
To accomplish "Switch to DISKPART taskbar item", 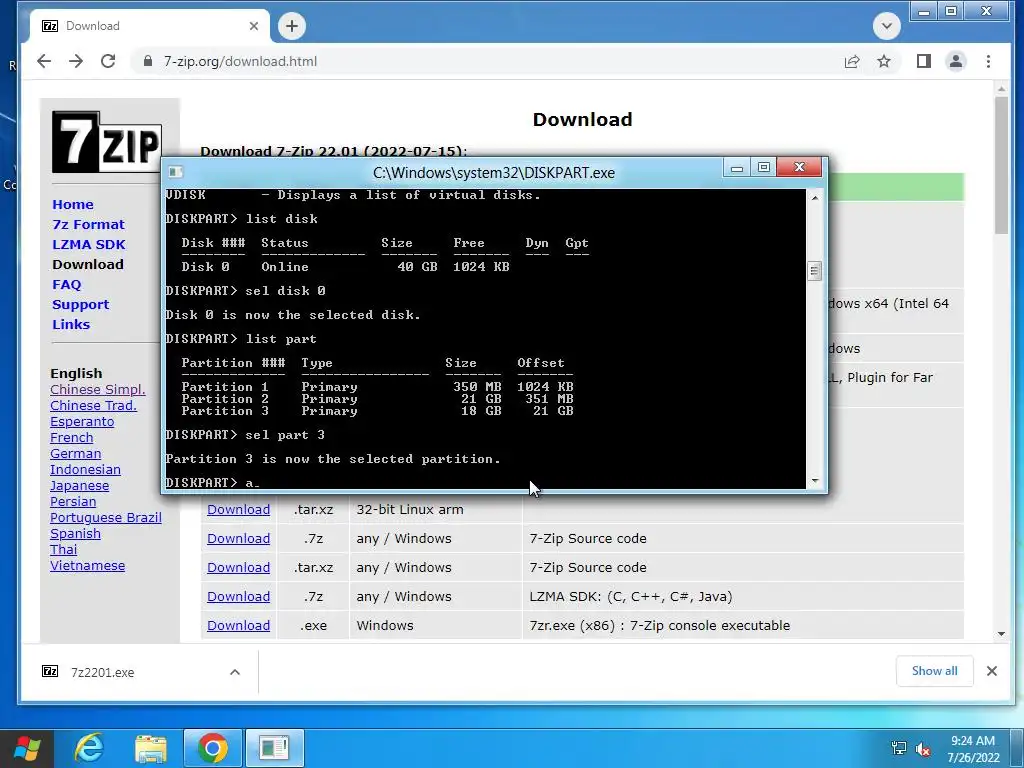I will 274,748.
